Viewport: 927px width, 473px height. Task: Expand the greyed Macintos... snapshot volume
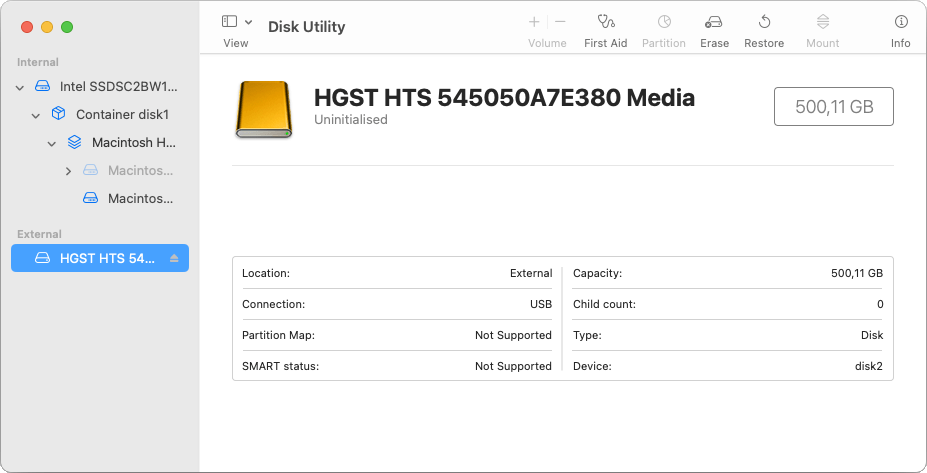pos(68,171)
